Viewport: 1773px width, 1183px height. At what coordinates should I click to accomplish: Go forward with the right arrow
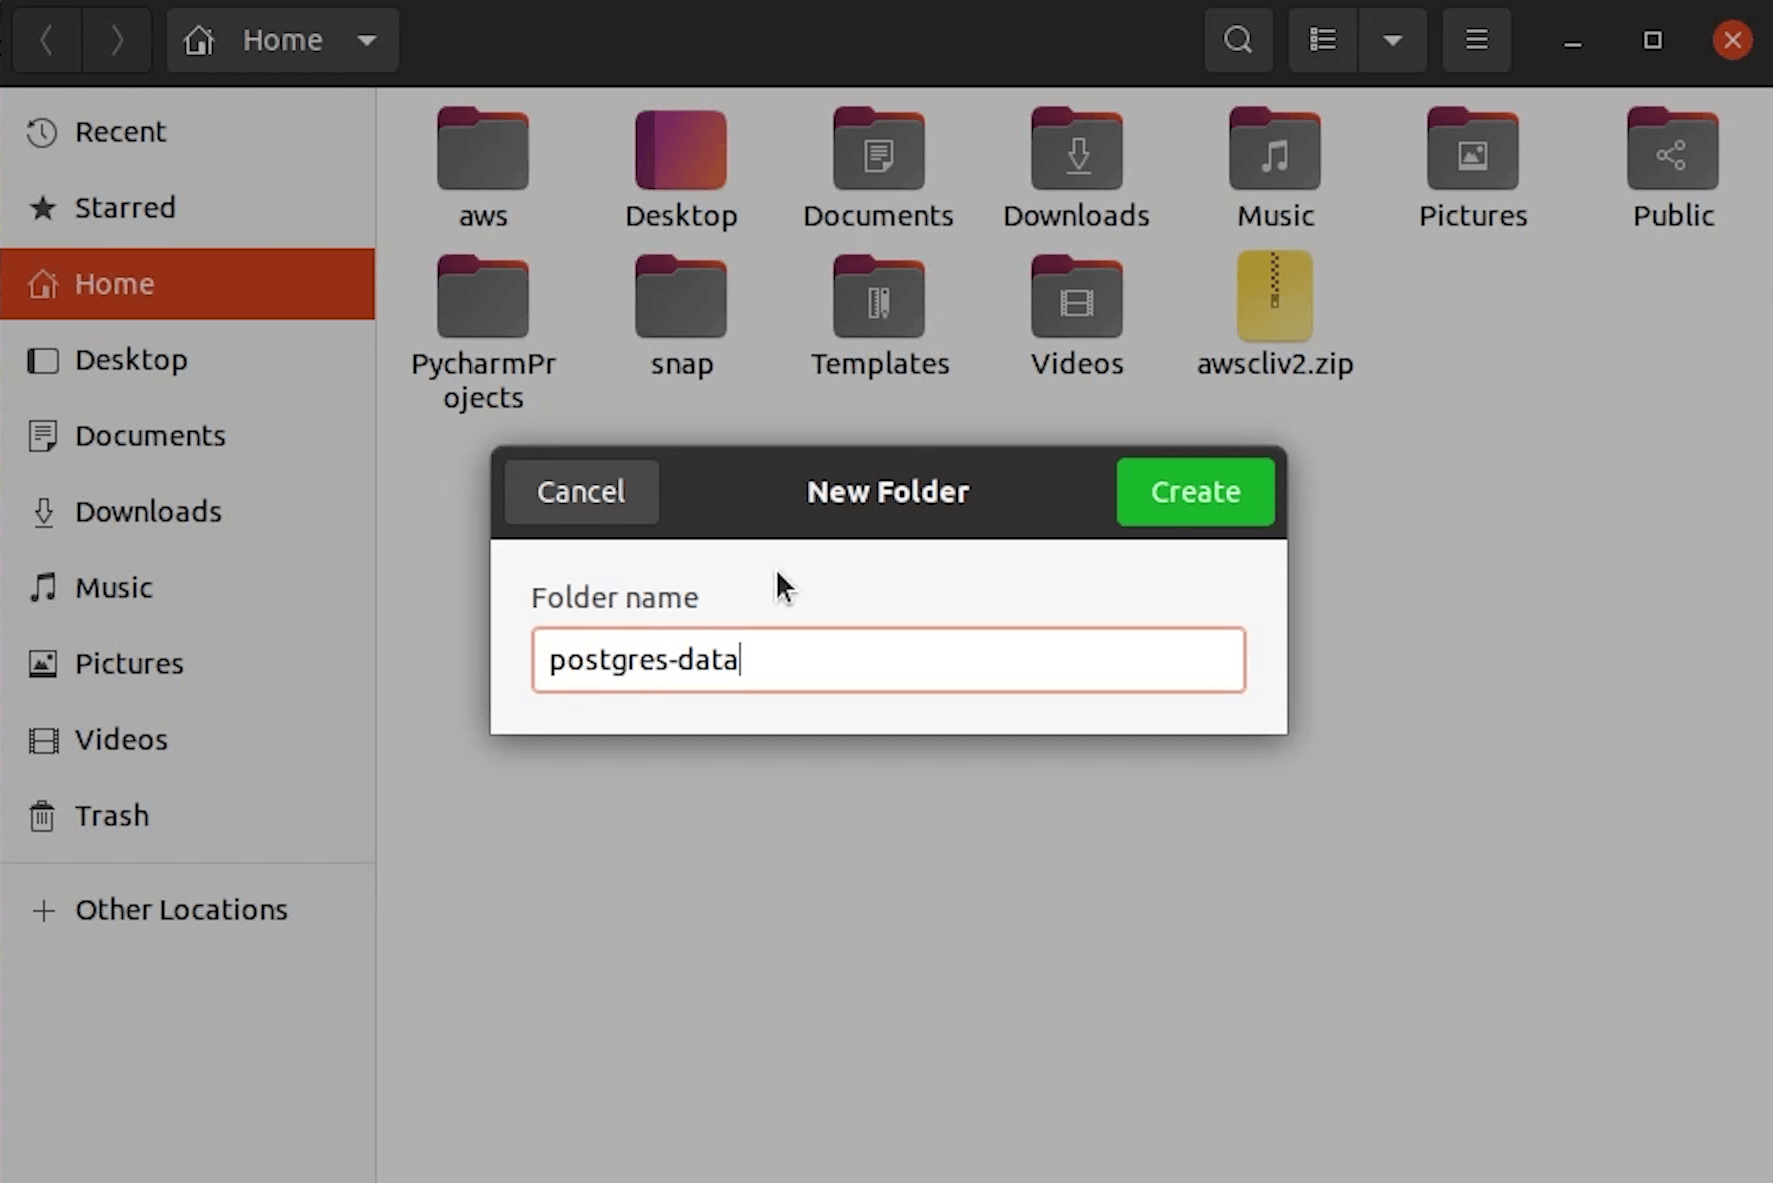click(x=116, y=40)
